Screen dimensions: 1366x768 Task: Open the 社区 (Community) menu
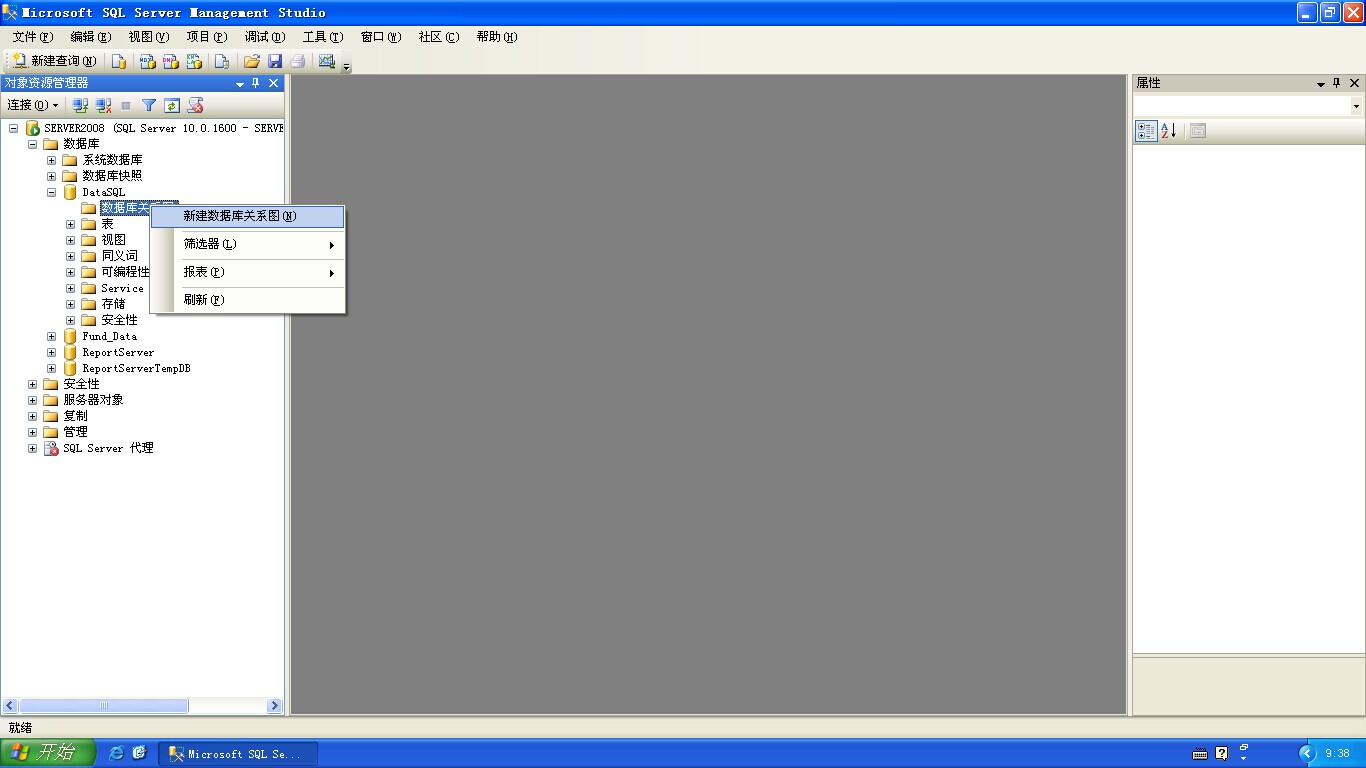pos(439,37)
